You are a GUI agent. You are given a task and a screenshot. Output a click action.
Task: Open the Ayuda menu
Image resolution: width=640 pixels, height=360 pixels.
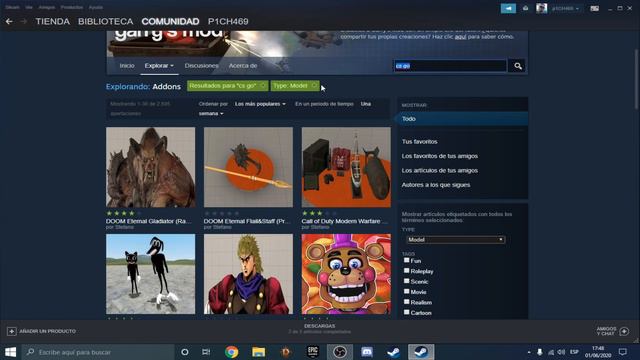[96, 7]
